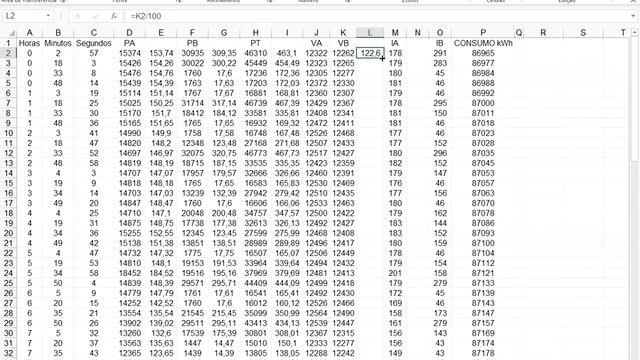
Task: Expand the formula bar with its chevron
Action: [633, 16]
